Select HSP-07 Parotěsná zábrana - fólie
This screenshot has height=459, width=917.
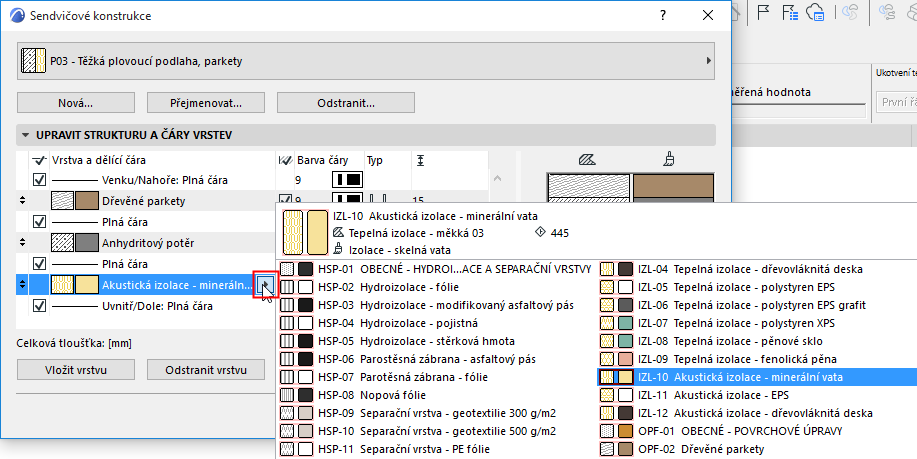(x=437, y=377)
